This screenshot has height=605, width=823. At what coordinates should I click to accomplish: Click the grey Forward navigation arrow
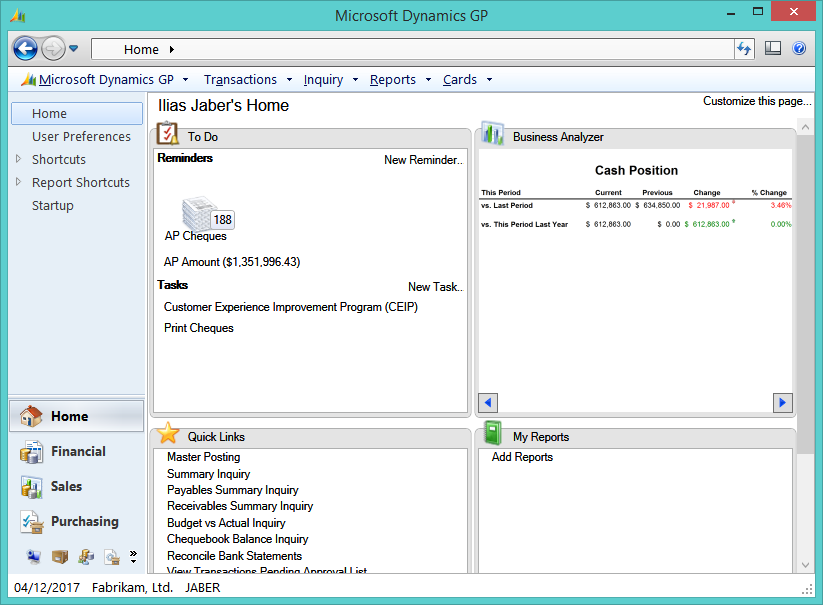coord(53,49)
